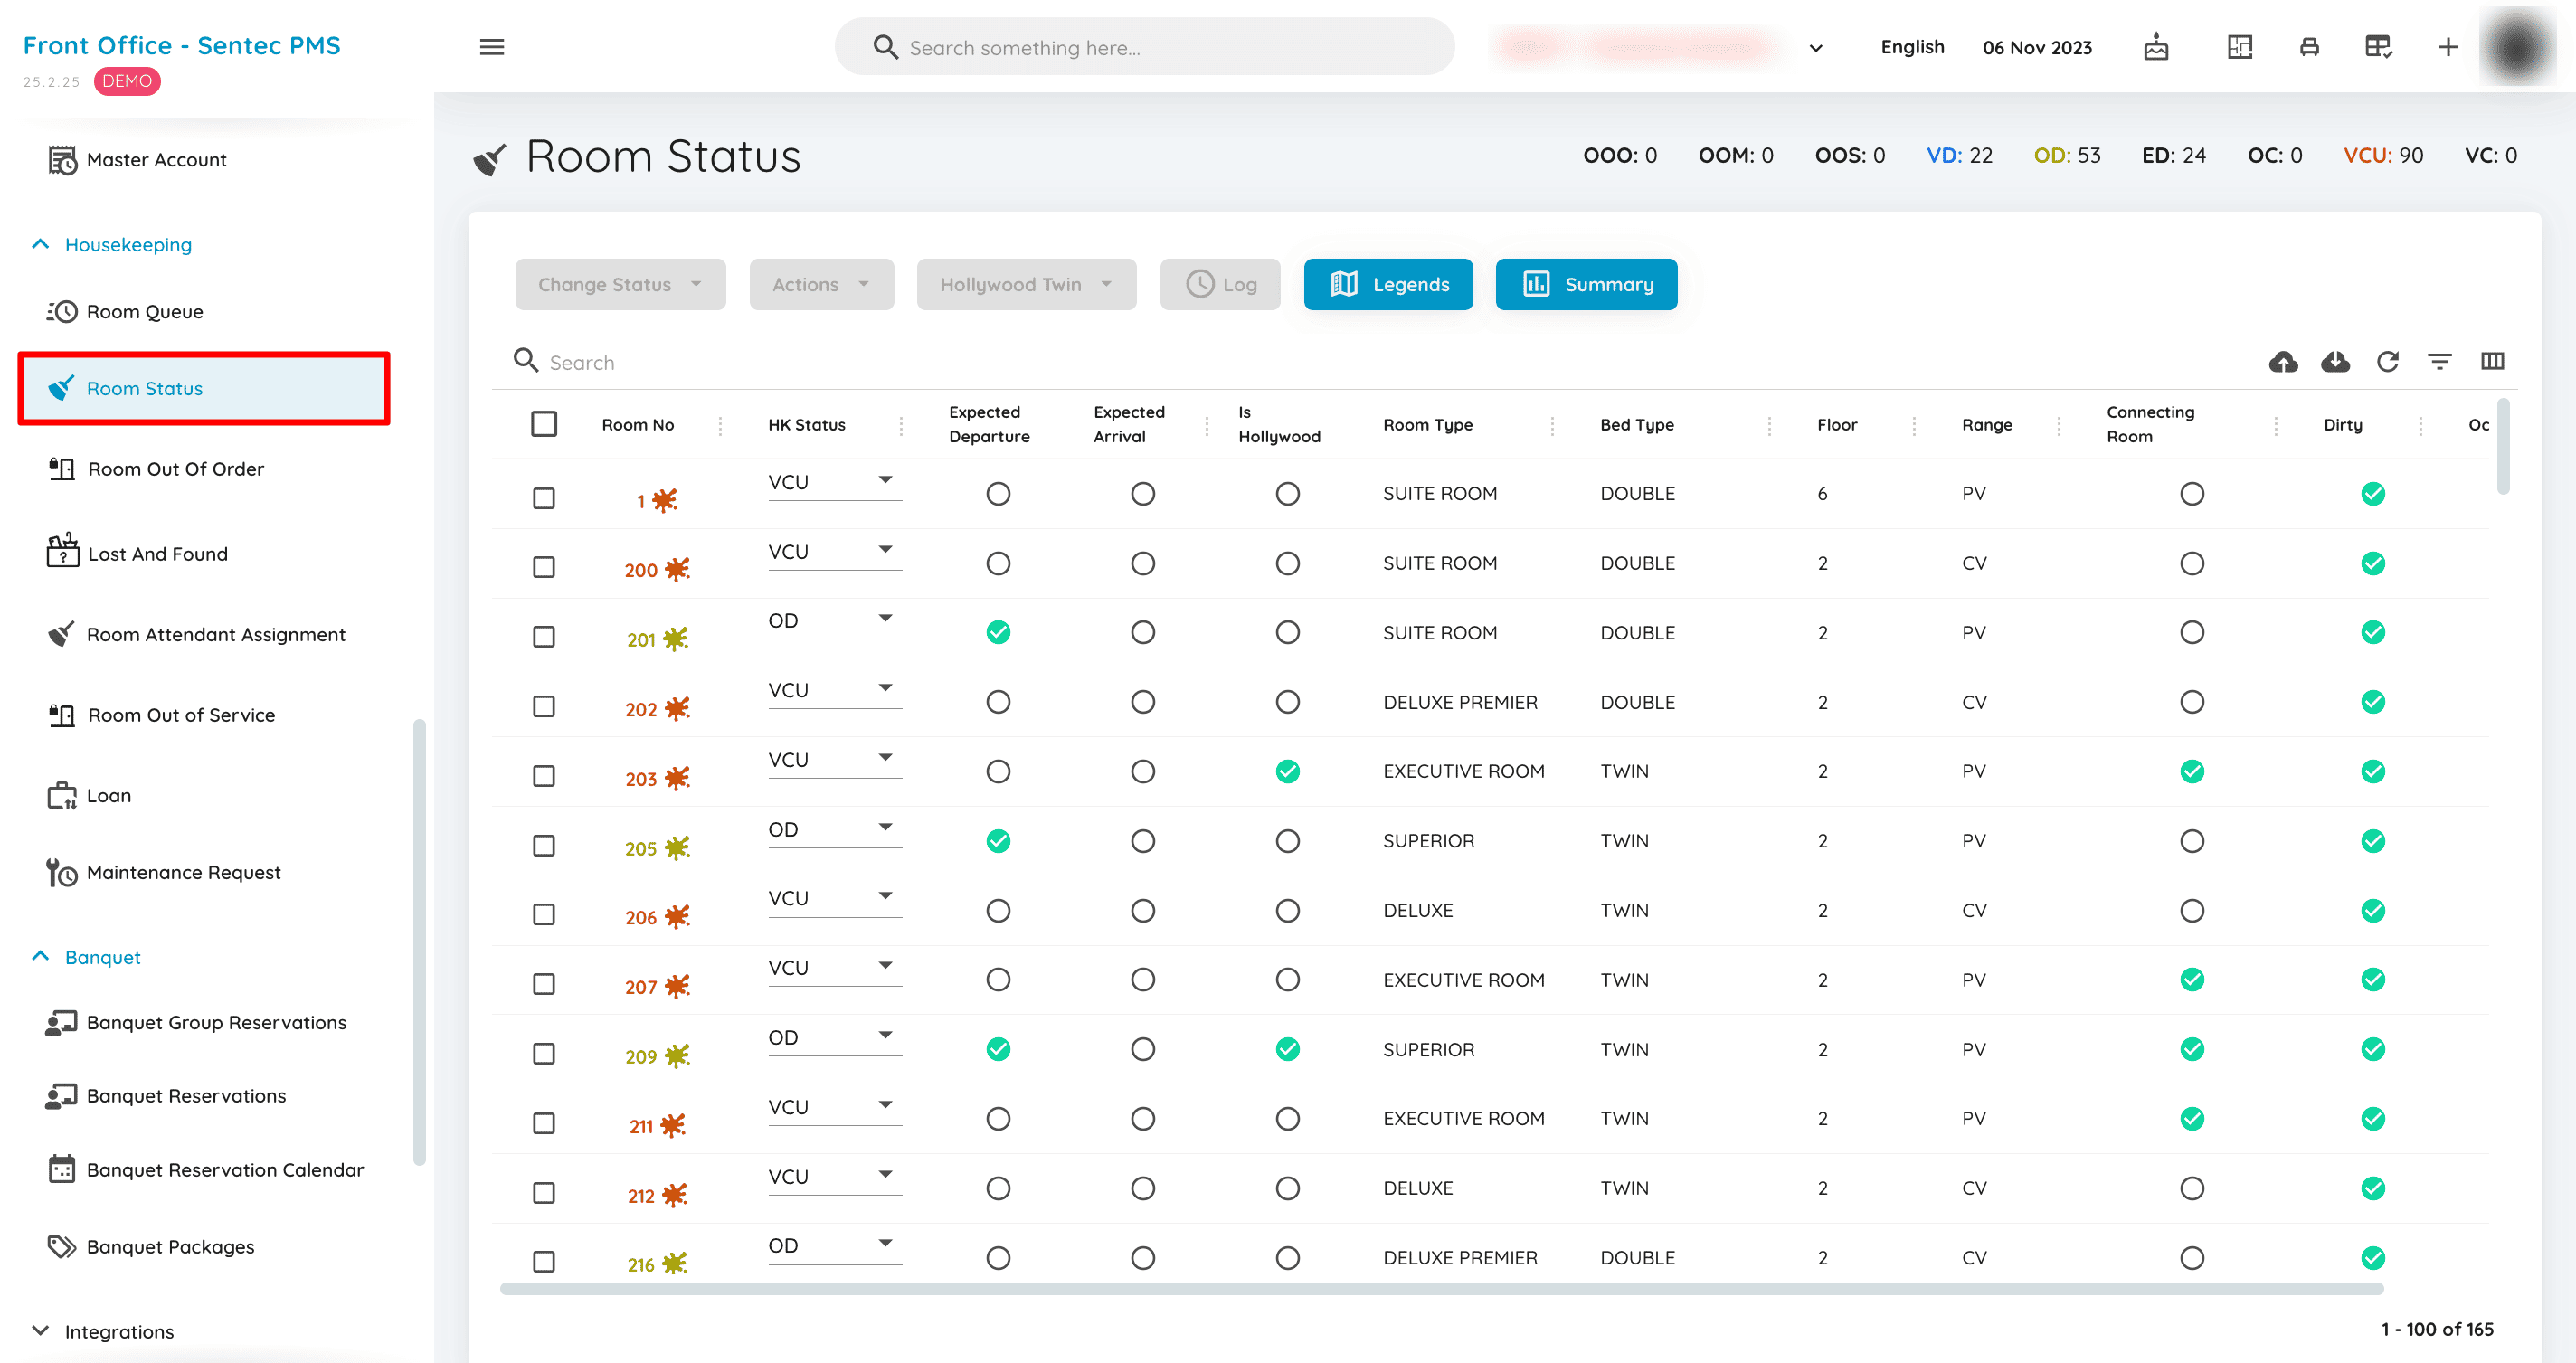
Task: Click the splat icon next to room 201
Action: [x=676, y=639]
